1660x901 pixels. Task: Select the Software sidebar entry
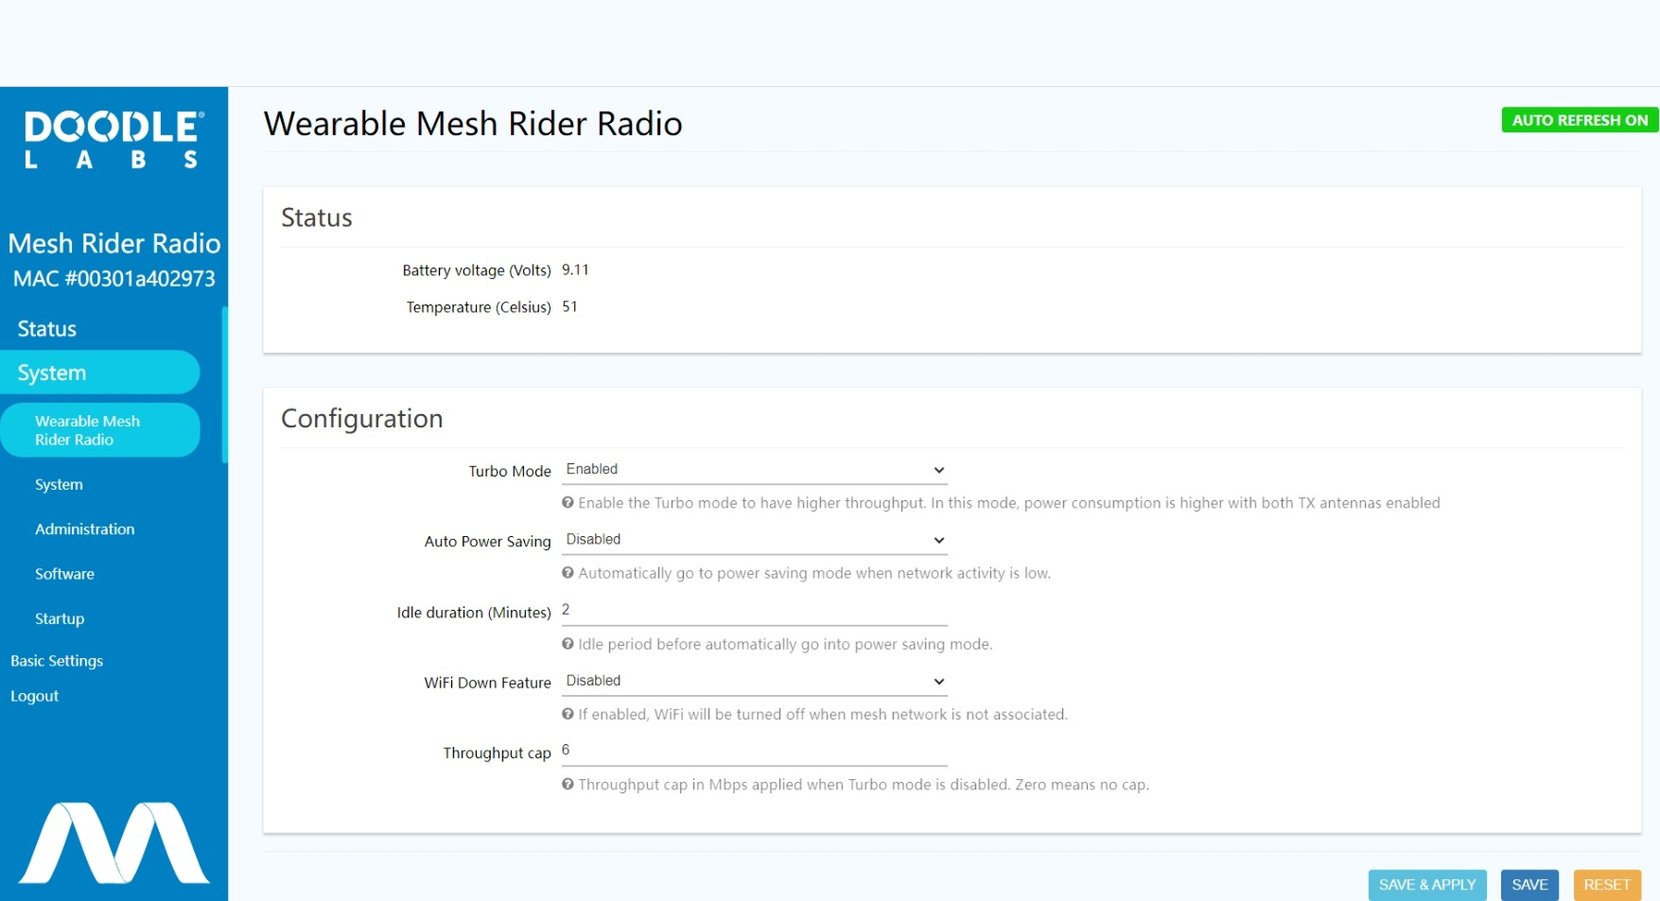(64, 574)
